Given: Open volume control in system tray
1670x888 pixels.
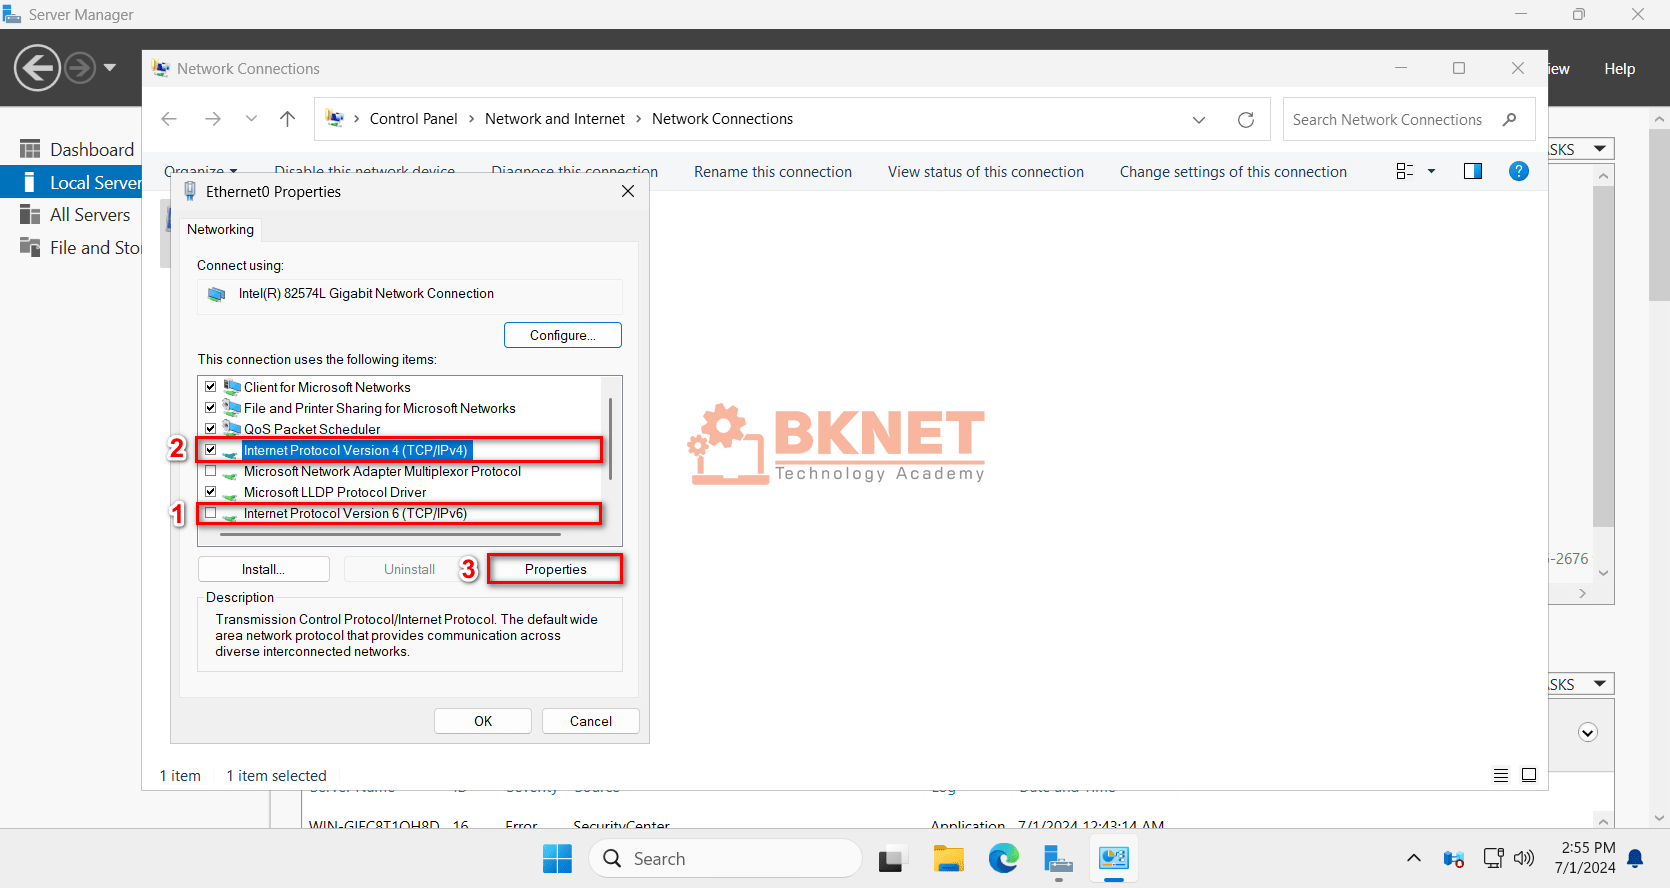Looking at the screenshot, I should coord(1524,858).
